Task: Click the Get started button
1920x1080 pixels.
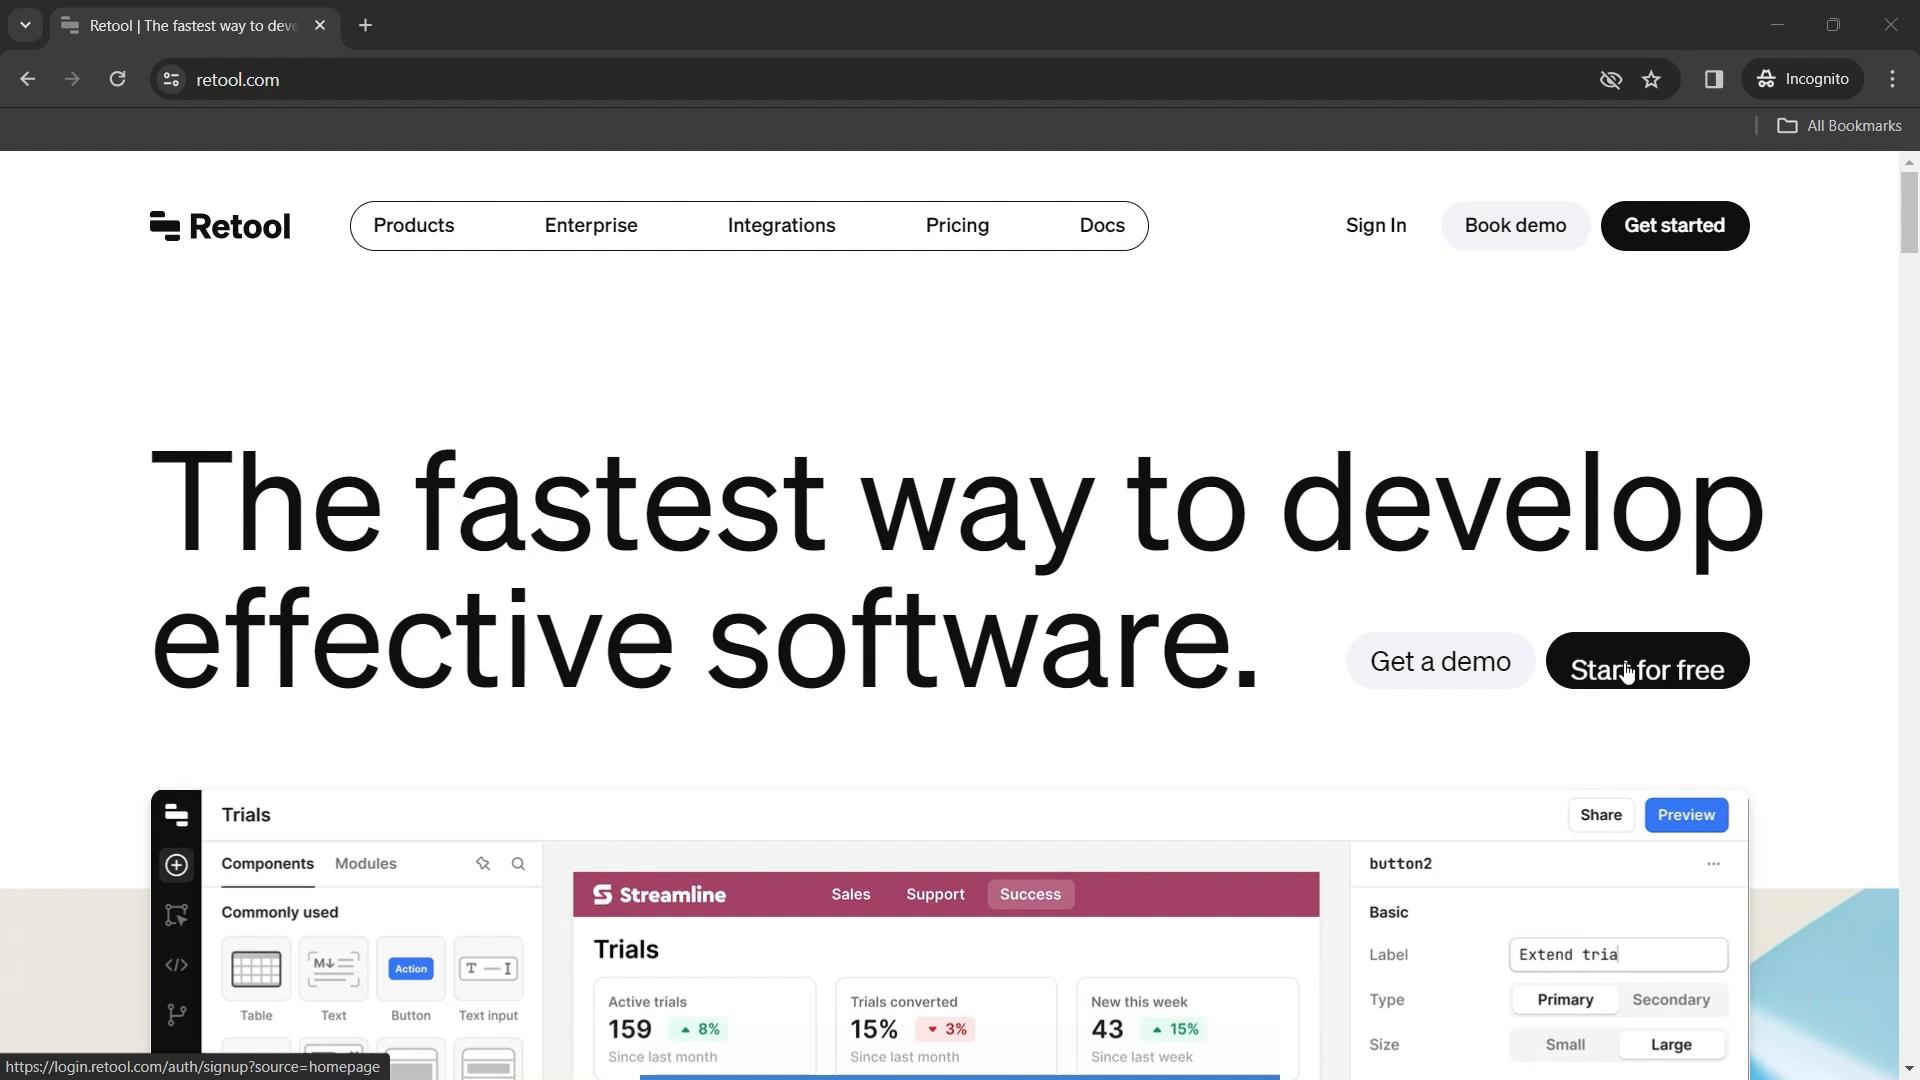Action: 1675,226
